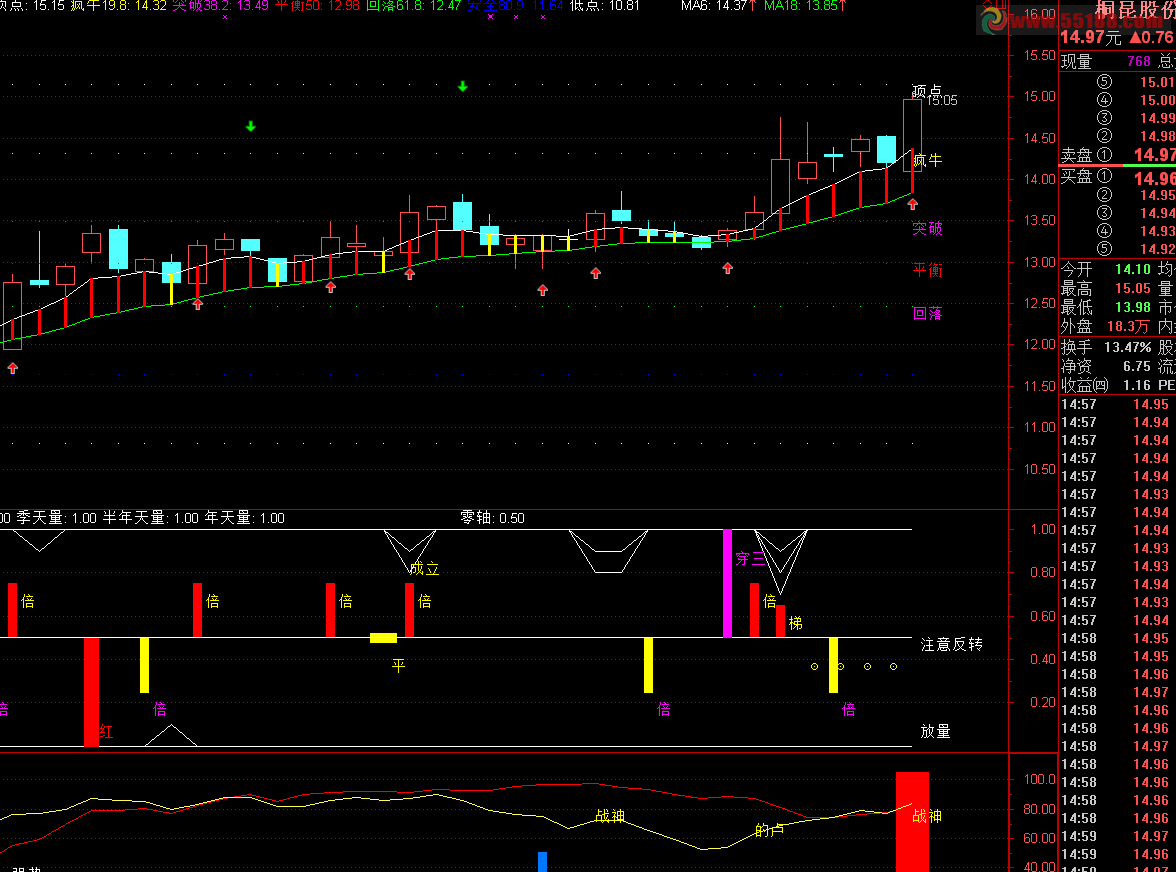Click the yellow 梯 signal label
The image size is (1176, 872).
(796, 623)
